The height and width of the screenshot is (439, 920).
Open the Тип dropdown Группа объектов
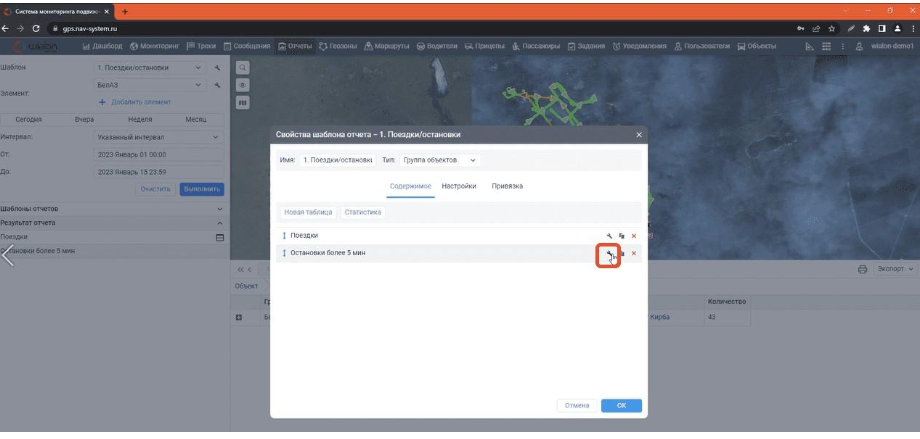439,160
